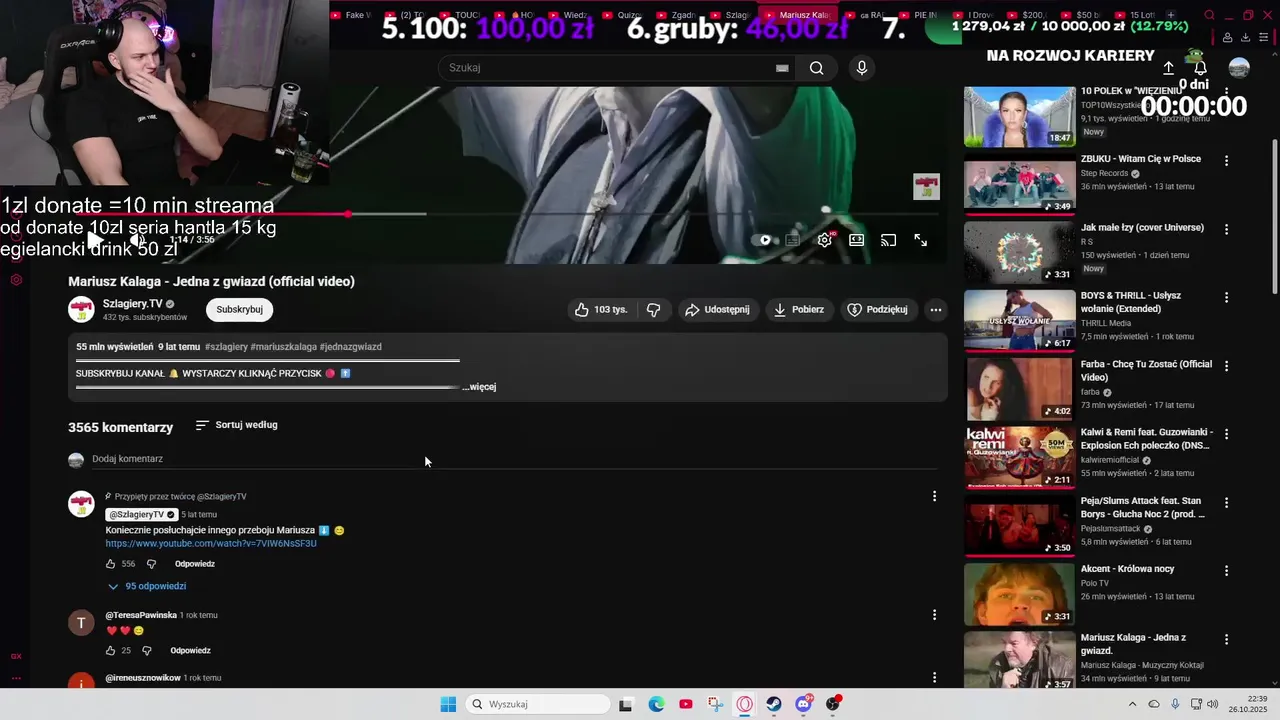Open options menu for pinned comment
The image size is (1280, 720).
click(x=935, y=496)
